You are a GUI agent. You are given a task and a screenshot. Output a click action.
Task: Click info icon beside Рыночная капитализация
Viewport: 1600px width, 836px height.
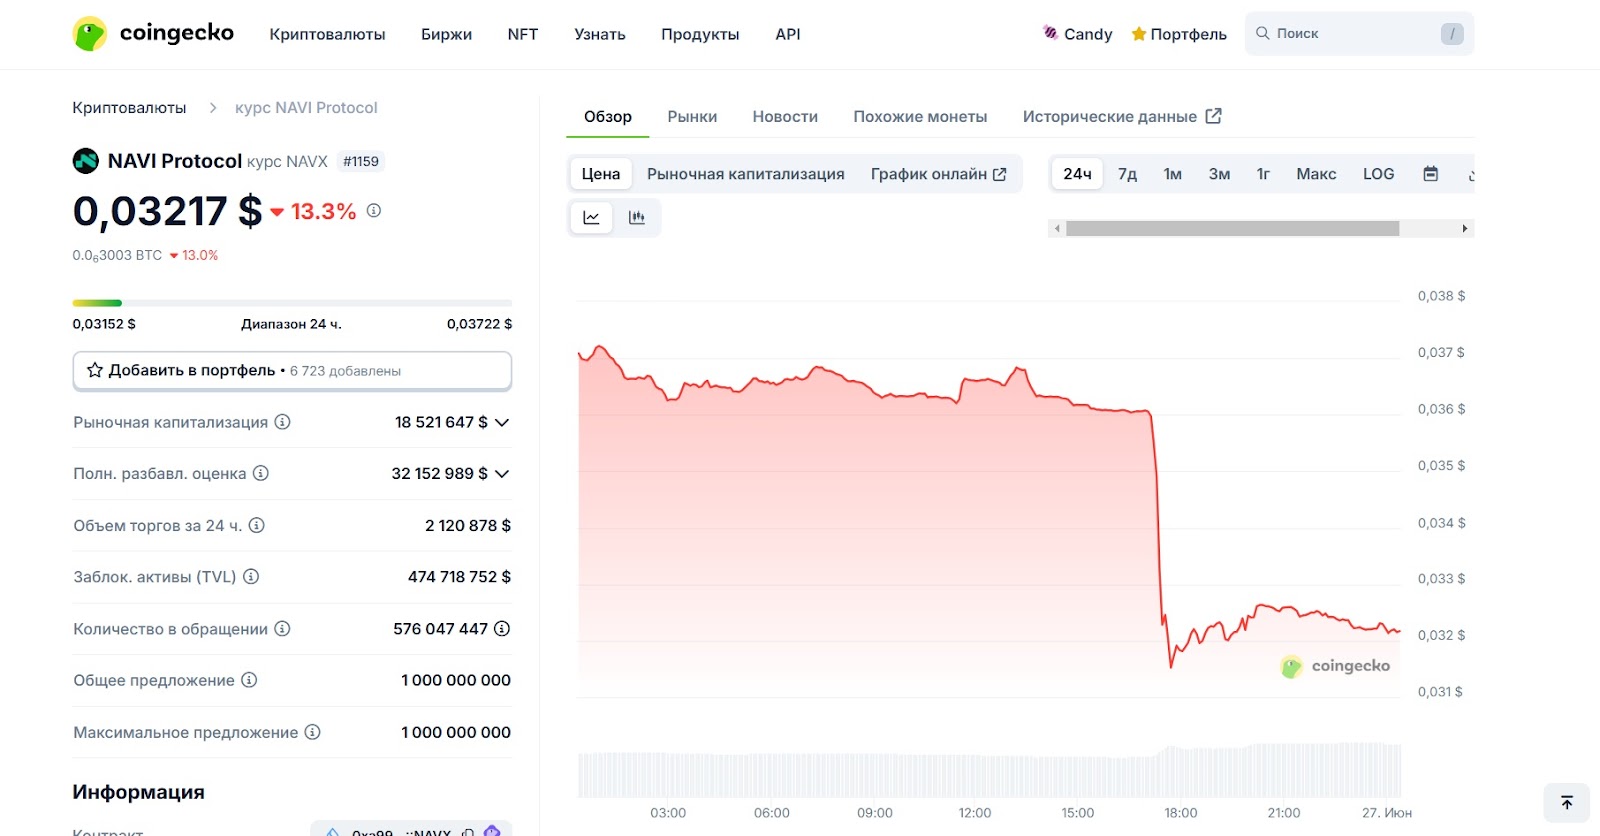283,422
